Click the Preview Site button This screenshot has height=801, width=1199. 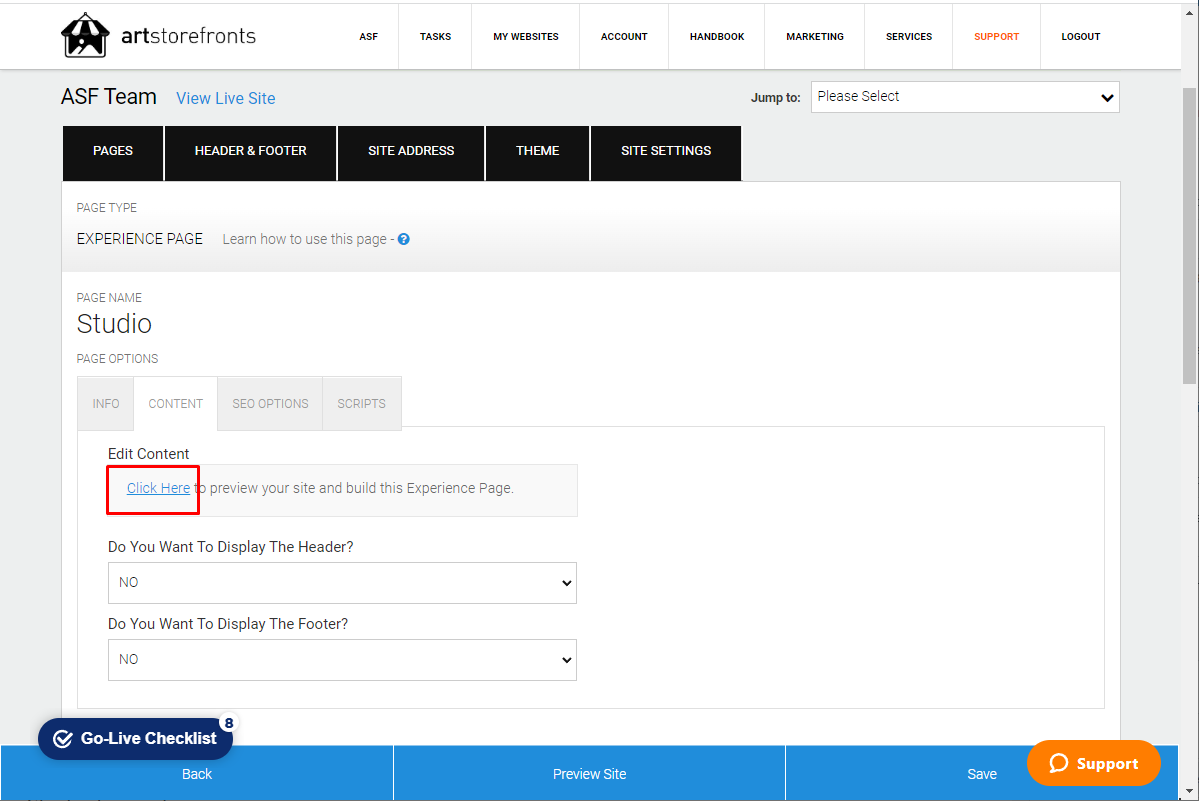coord(590,773)
